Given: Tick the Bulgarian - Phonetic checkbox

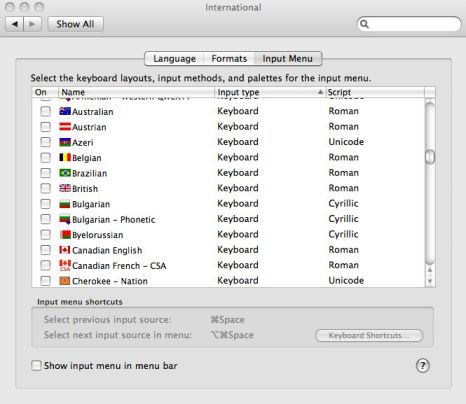Looking at the screenshot, I should pos(45,219).
